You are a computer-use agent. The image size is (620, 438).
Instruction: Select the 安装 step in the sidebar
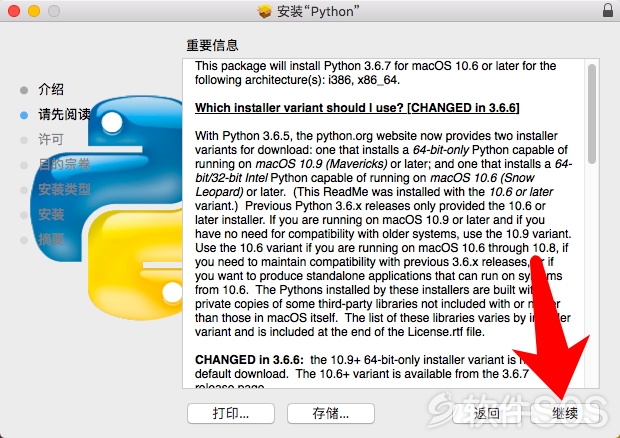pos(51,214)
